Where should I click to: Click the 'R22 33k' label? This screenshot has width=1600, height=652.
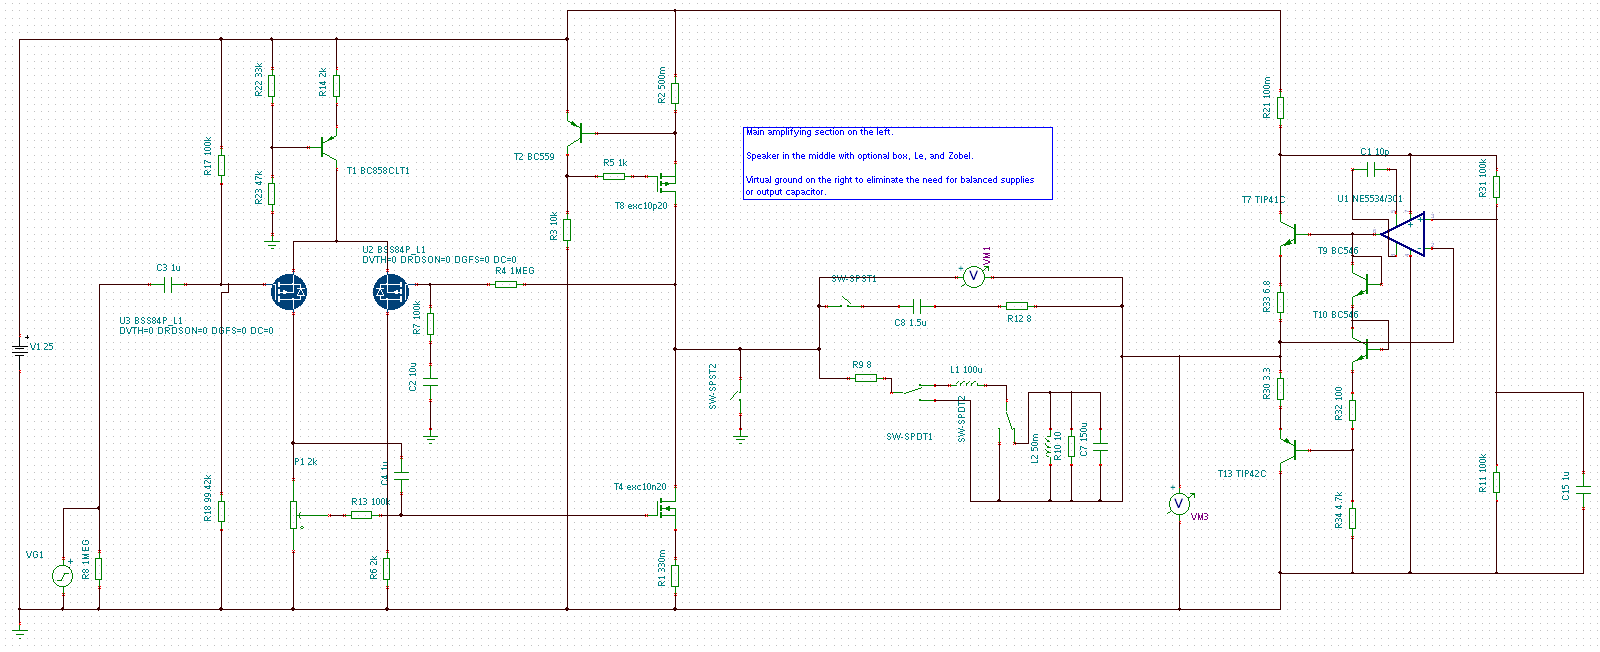[x=259, y=80]
